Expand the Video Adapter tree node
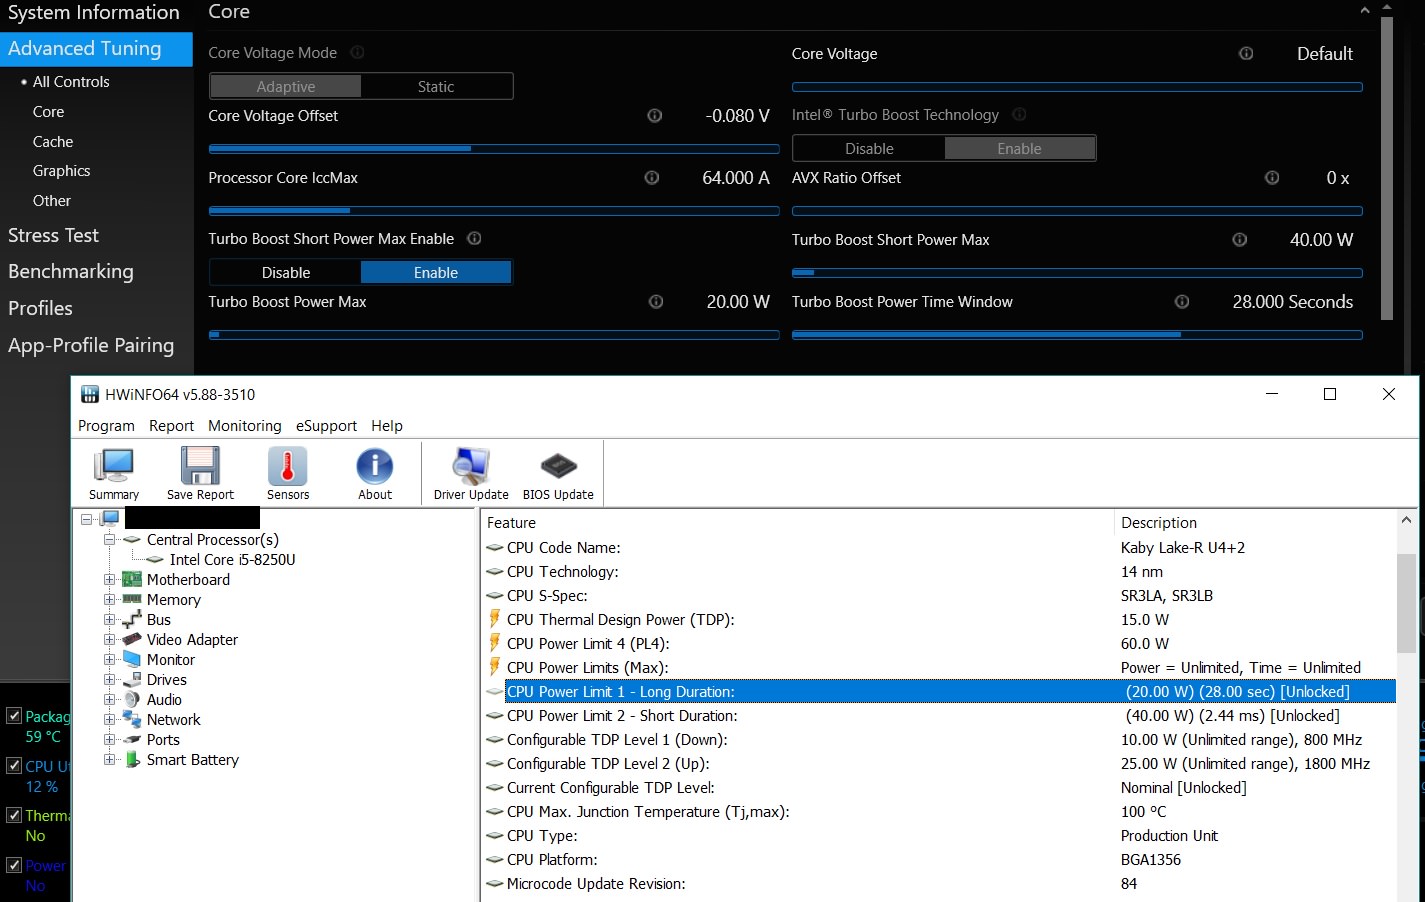The height and width of the screenshot is (902, 1425). tap(110, 640)
